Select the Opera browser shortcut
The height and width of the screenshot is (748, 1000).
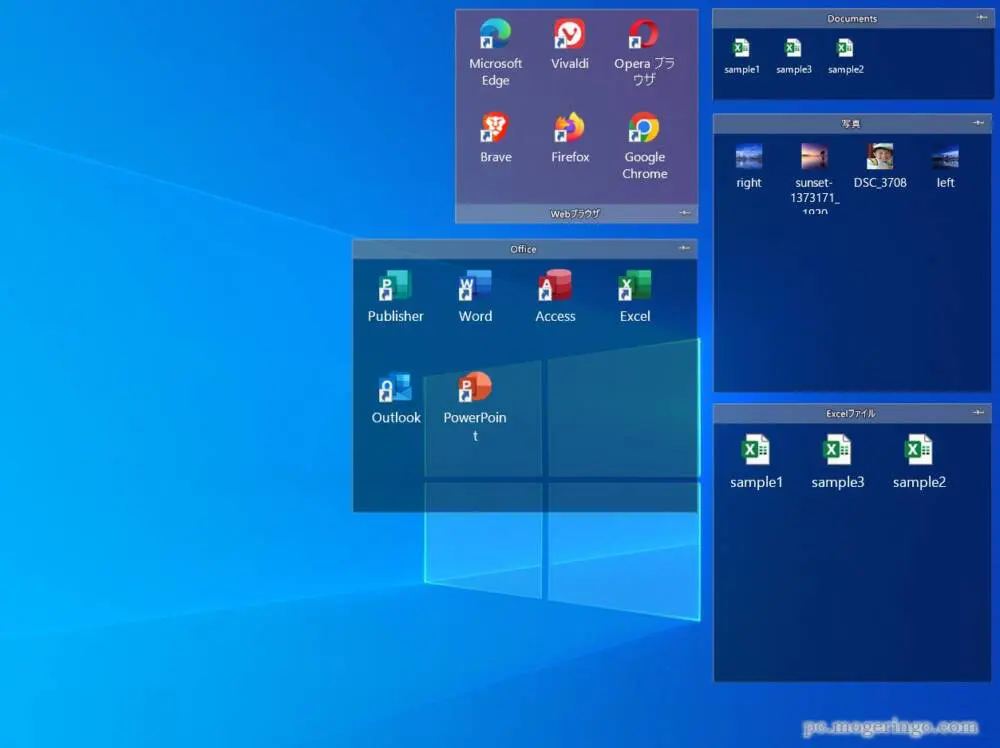click(x=644, y=36)
